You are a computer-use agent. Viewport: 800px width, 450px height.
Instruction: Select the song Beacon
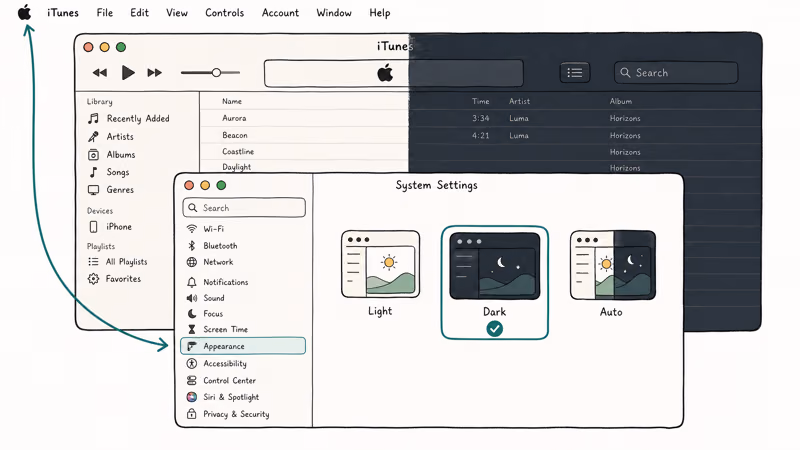coord(235,135)
